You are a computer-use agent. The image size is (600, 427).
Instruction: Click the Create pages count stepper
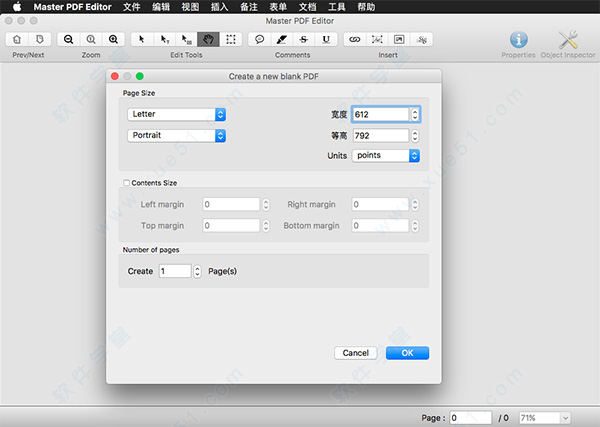point(197,271)
